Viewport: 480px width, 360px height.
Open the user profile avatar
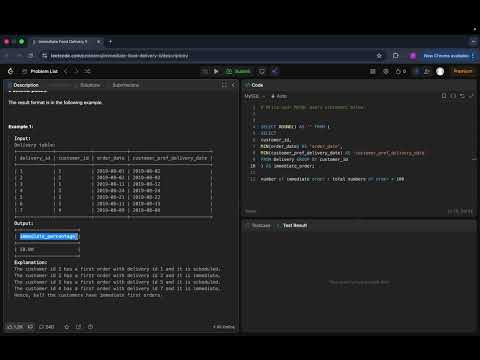click(x=440, y=71)
